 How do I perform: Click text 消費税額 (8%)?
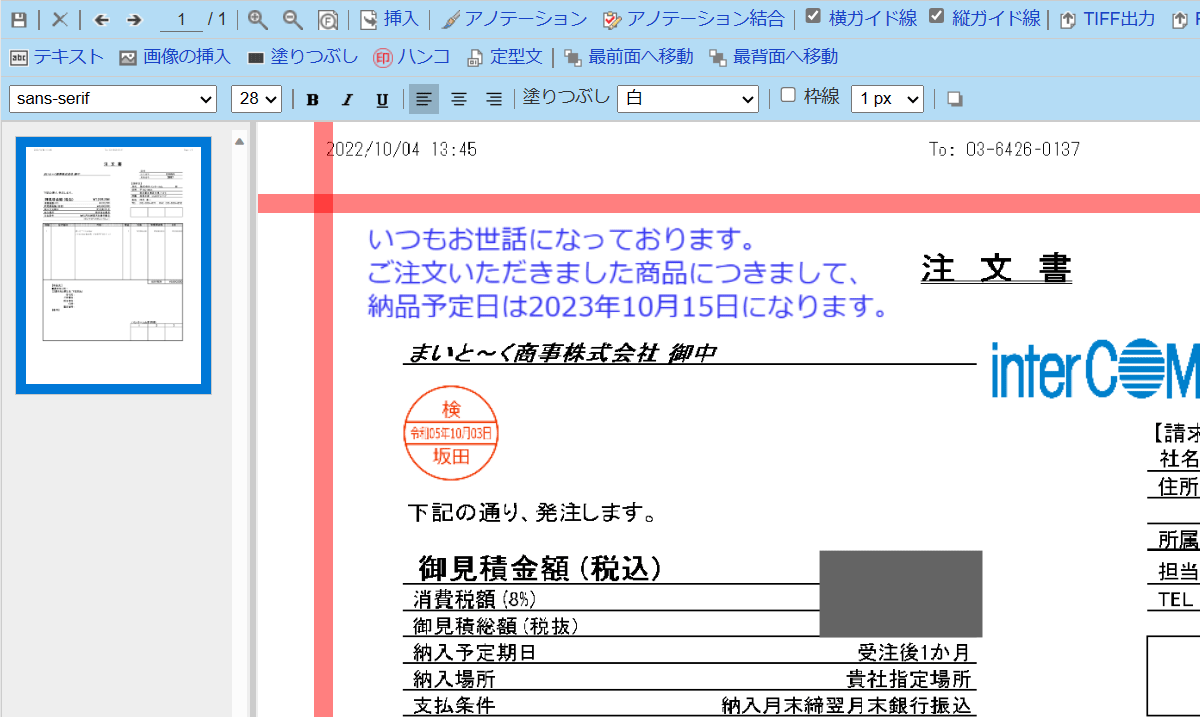(x=475, y=599)
